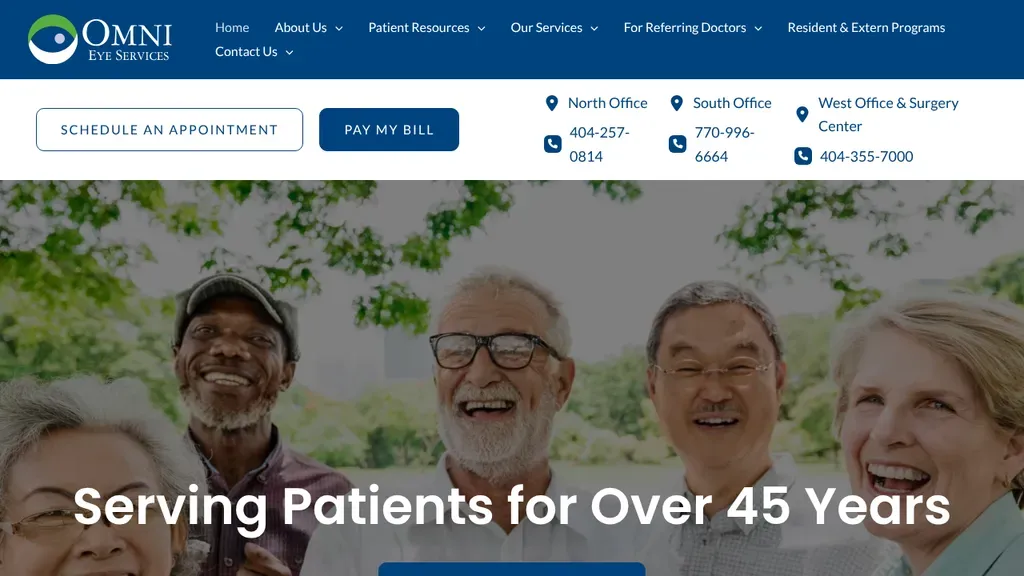This screenshot has height=576, width=1024.
Task: Click the Omni Eye Services logo
Action: point(100,39)
